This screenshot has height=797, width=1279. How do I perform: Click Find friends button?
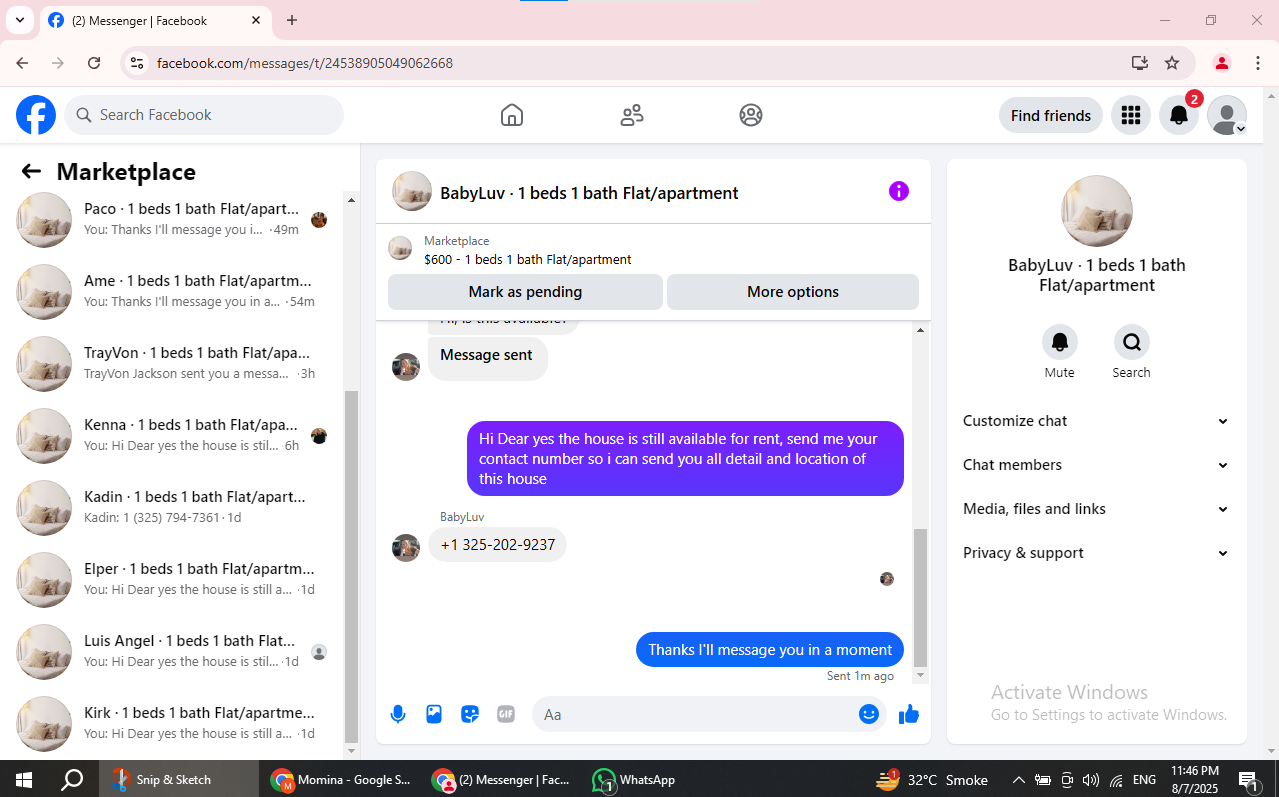(1051, 115)
